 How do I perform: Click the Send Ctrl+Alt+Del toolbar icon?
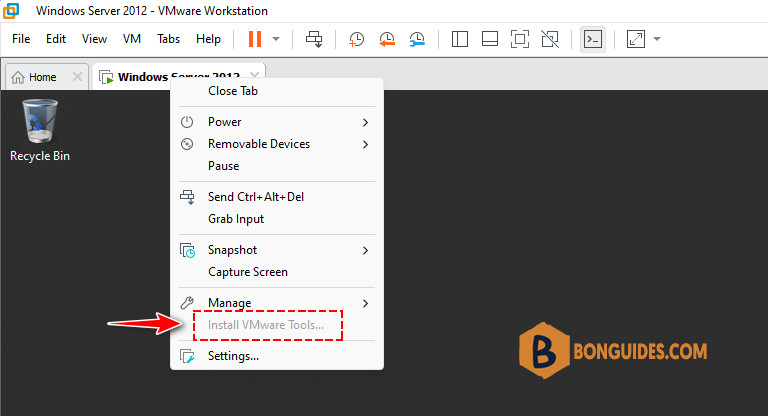tap(314, 39)
